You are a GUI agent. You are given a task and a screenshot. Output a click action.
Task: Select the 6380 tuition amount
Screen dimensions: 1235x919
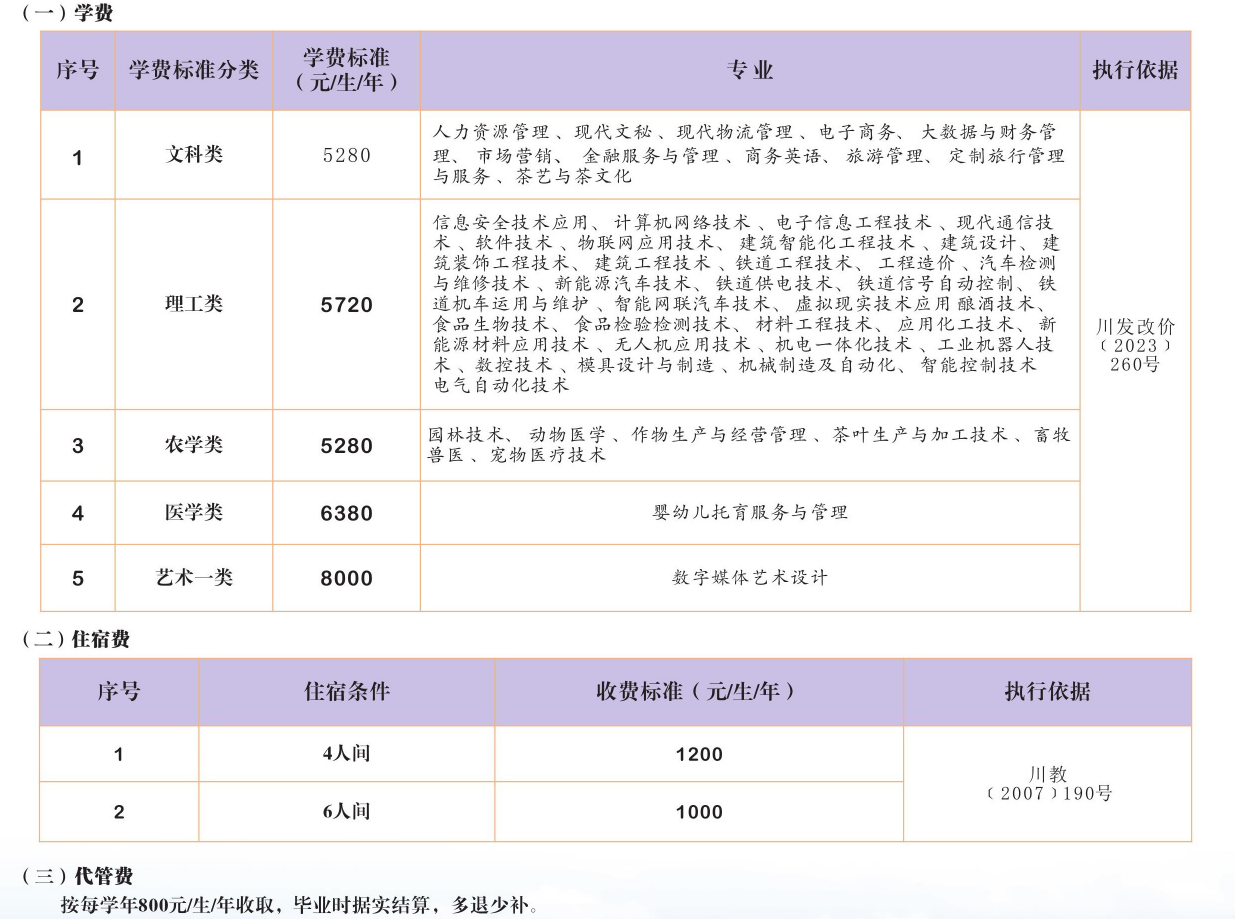tap(346, 513)
